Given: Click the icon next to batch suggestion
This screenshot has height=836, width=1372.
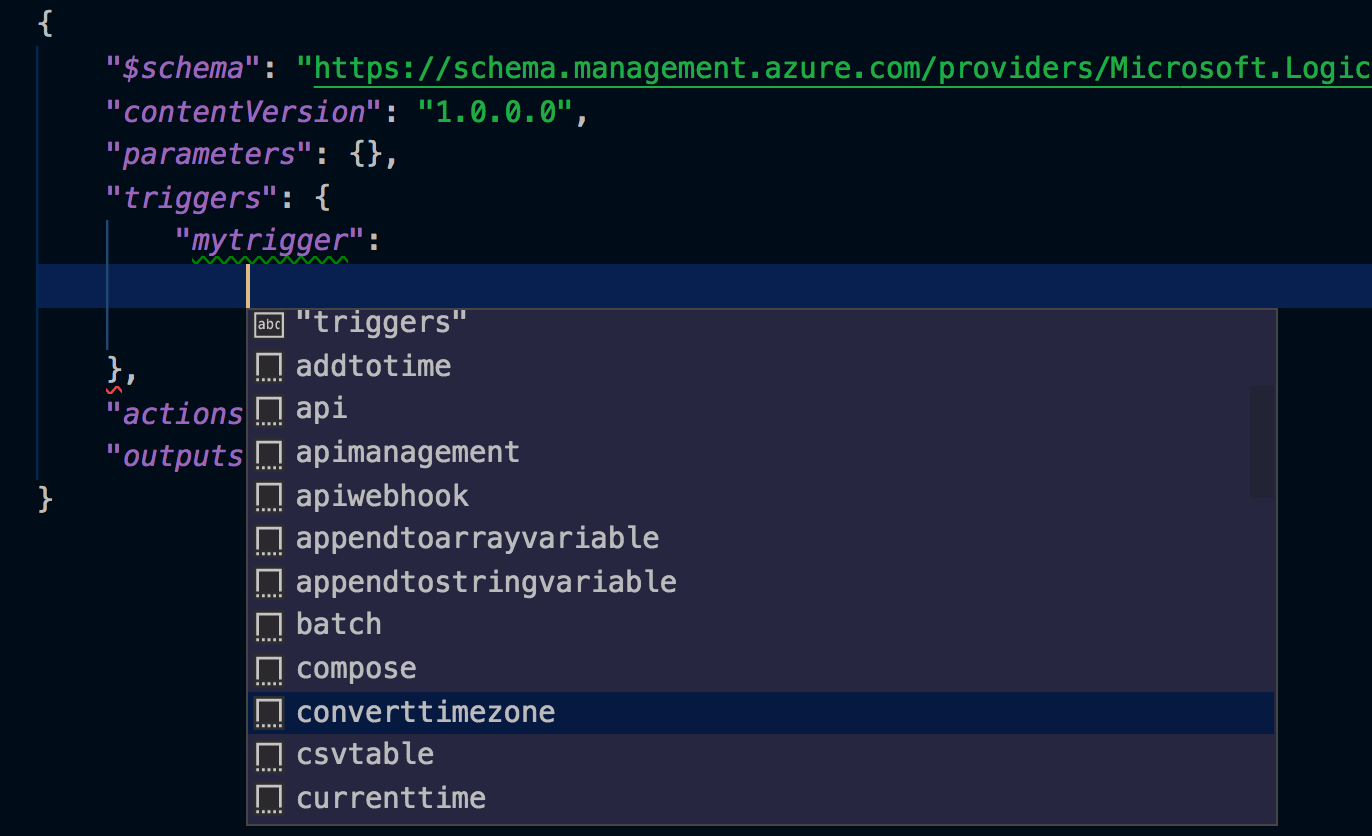Looking at the screenshot, I should [x=268, y=626].
